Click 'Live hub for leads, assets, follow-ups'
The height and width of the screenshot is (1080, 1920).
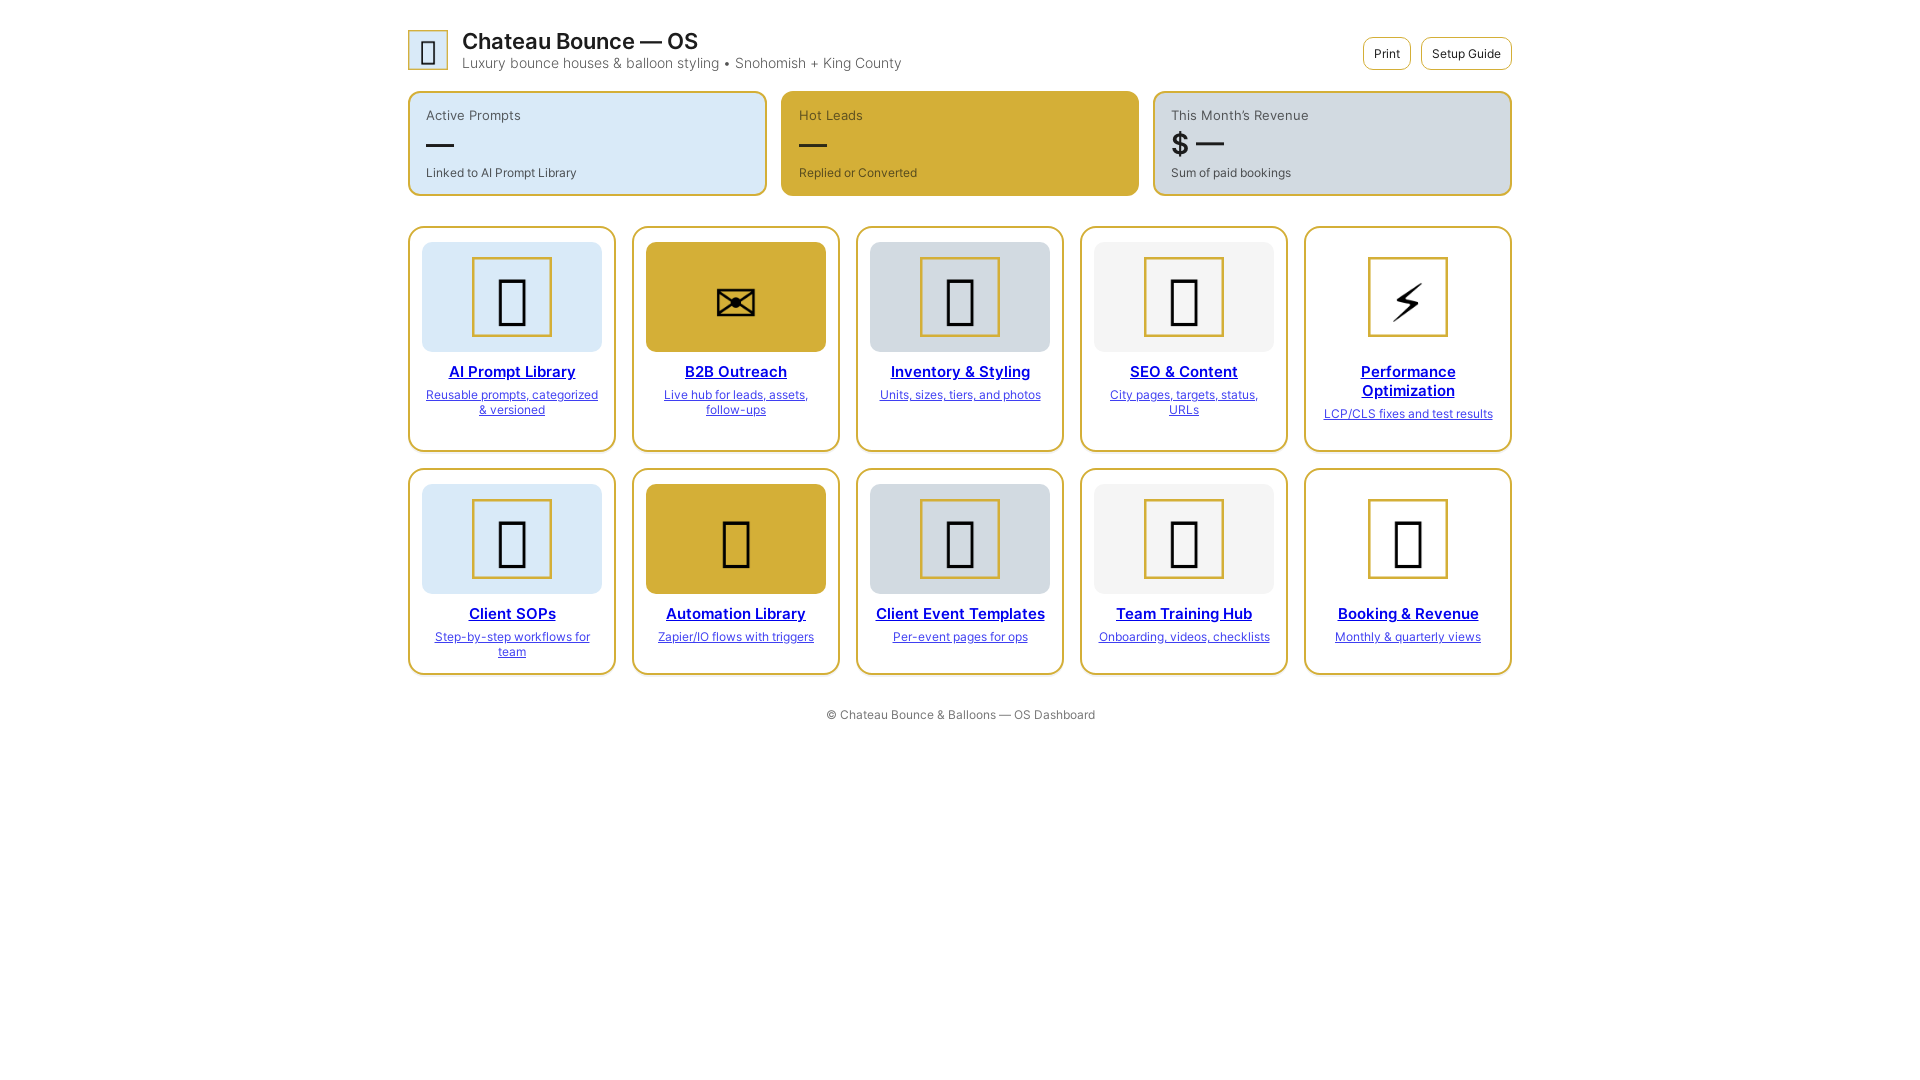click(x=736, y=402)
